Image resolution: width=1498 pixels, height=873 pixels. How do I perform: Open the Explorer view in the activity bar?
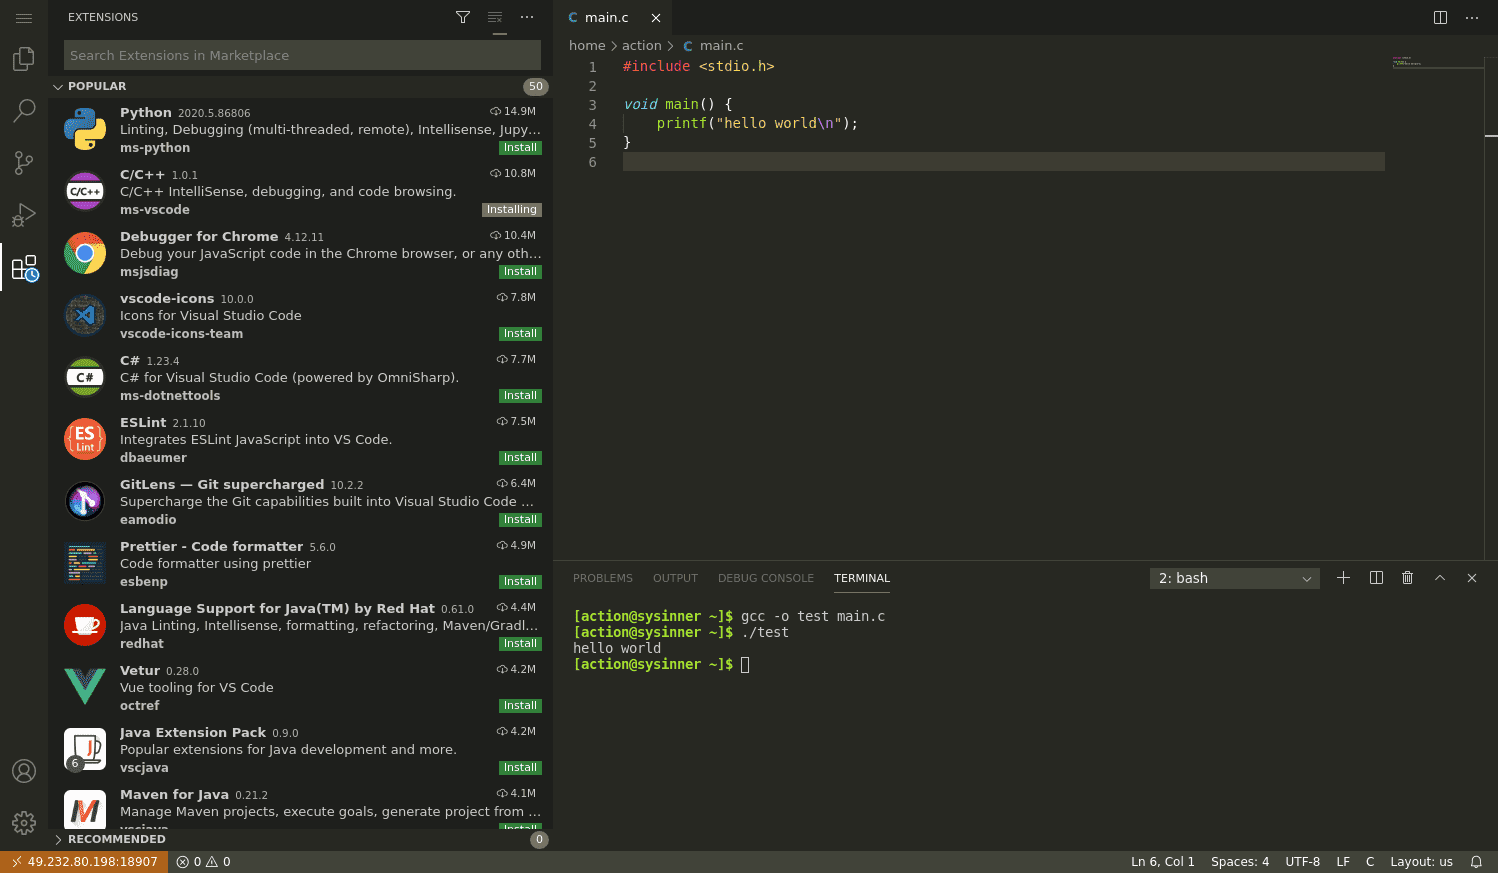[23, 59]
